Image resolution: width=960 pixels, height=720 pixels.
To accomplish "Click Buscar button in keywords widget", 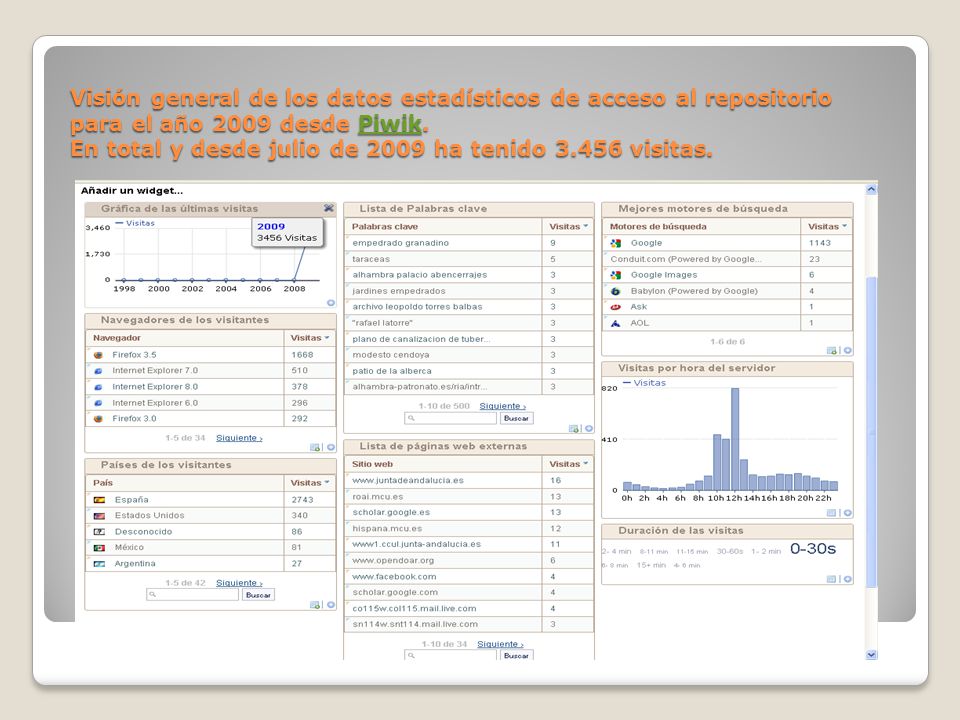I will [x=517, y=418].
